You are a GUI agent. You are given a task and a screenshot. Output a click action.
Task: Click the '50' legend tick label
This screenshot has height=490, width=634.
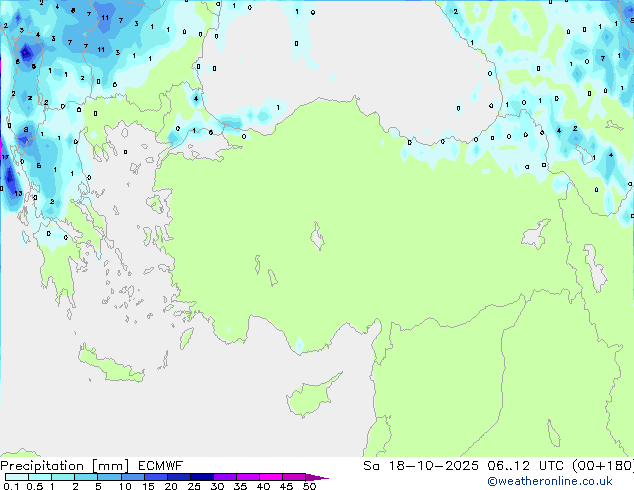[310, 486]
